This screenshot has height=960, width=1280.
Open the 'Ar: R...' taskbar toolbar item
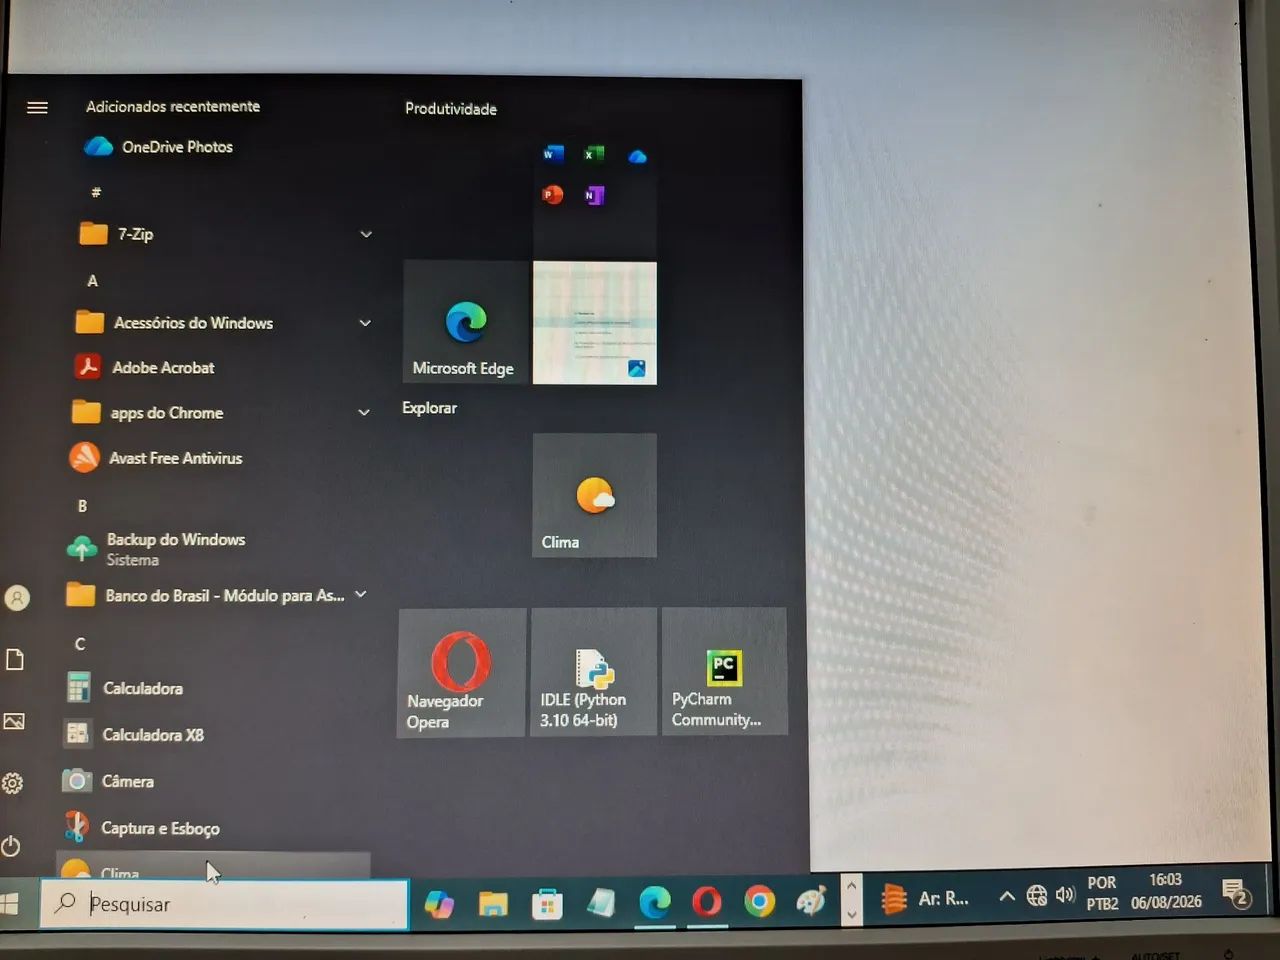pyautogui.click(x=925, y=898)
